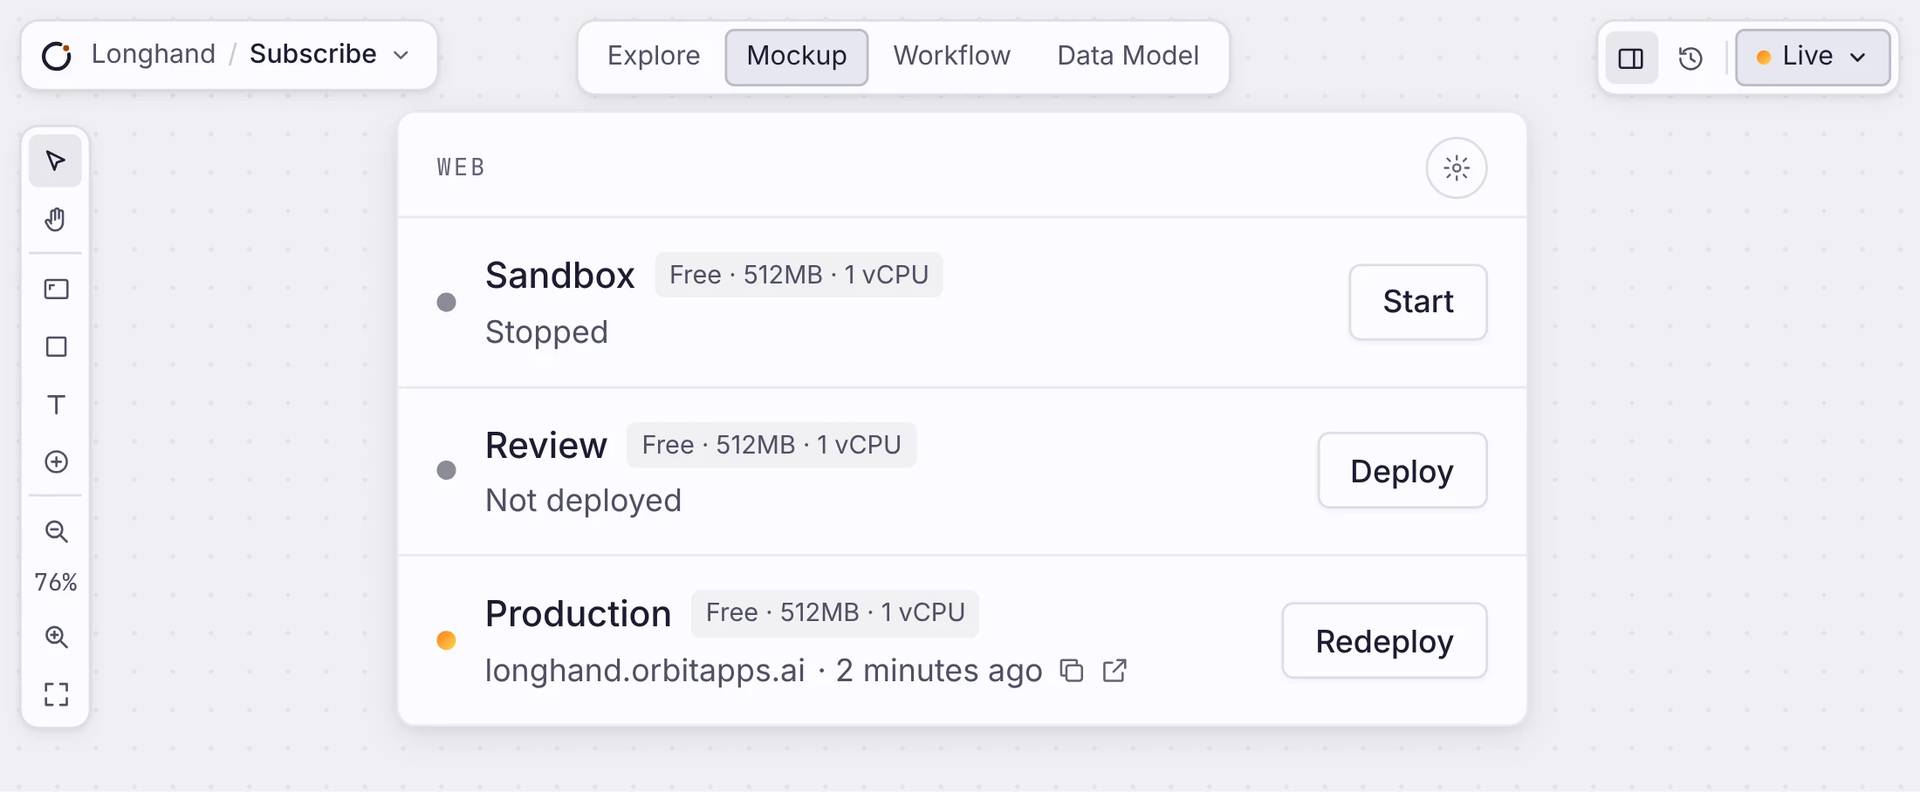Fit canvas to screen icon

(56, 694)
